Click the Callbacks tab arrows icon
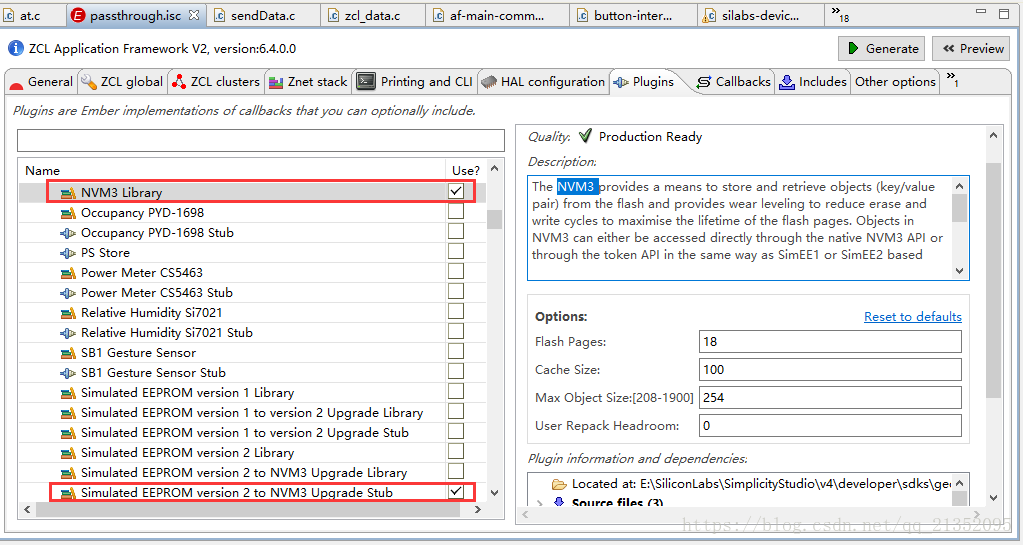This screenshot has height=545, width=1023. tap(704, 82)
